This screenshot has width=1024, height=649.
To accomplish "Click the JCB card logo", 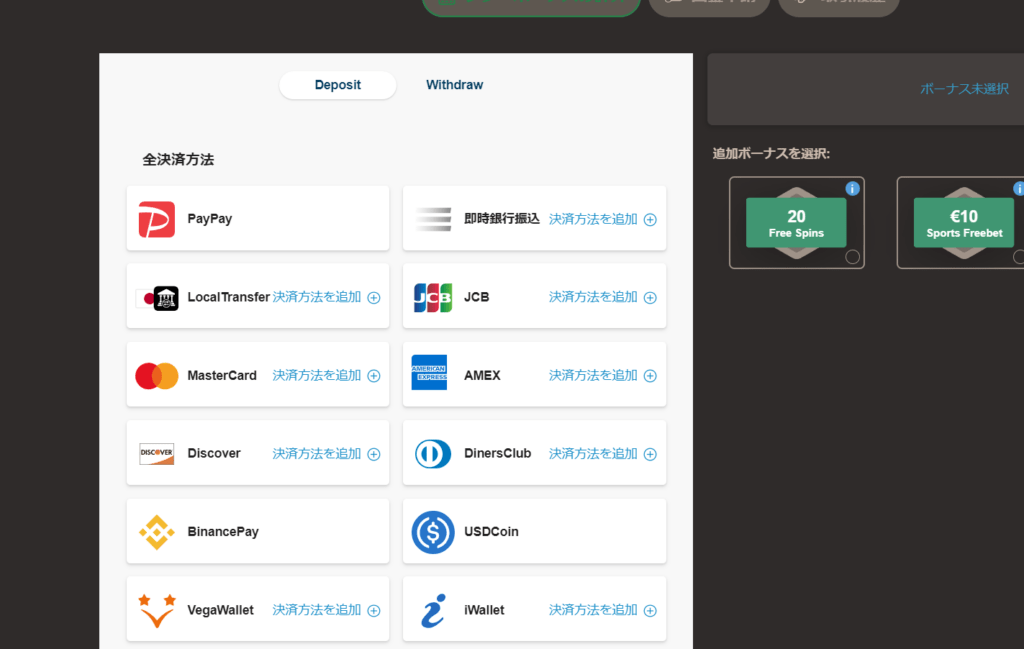I will pyautogui.click(x=433, y=298).
